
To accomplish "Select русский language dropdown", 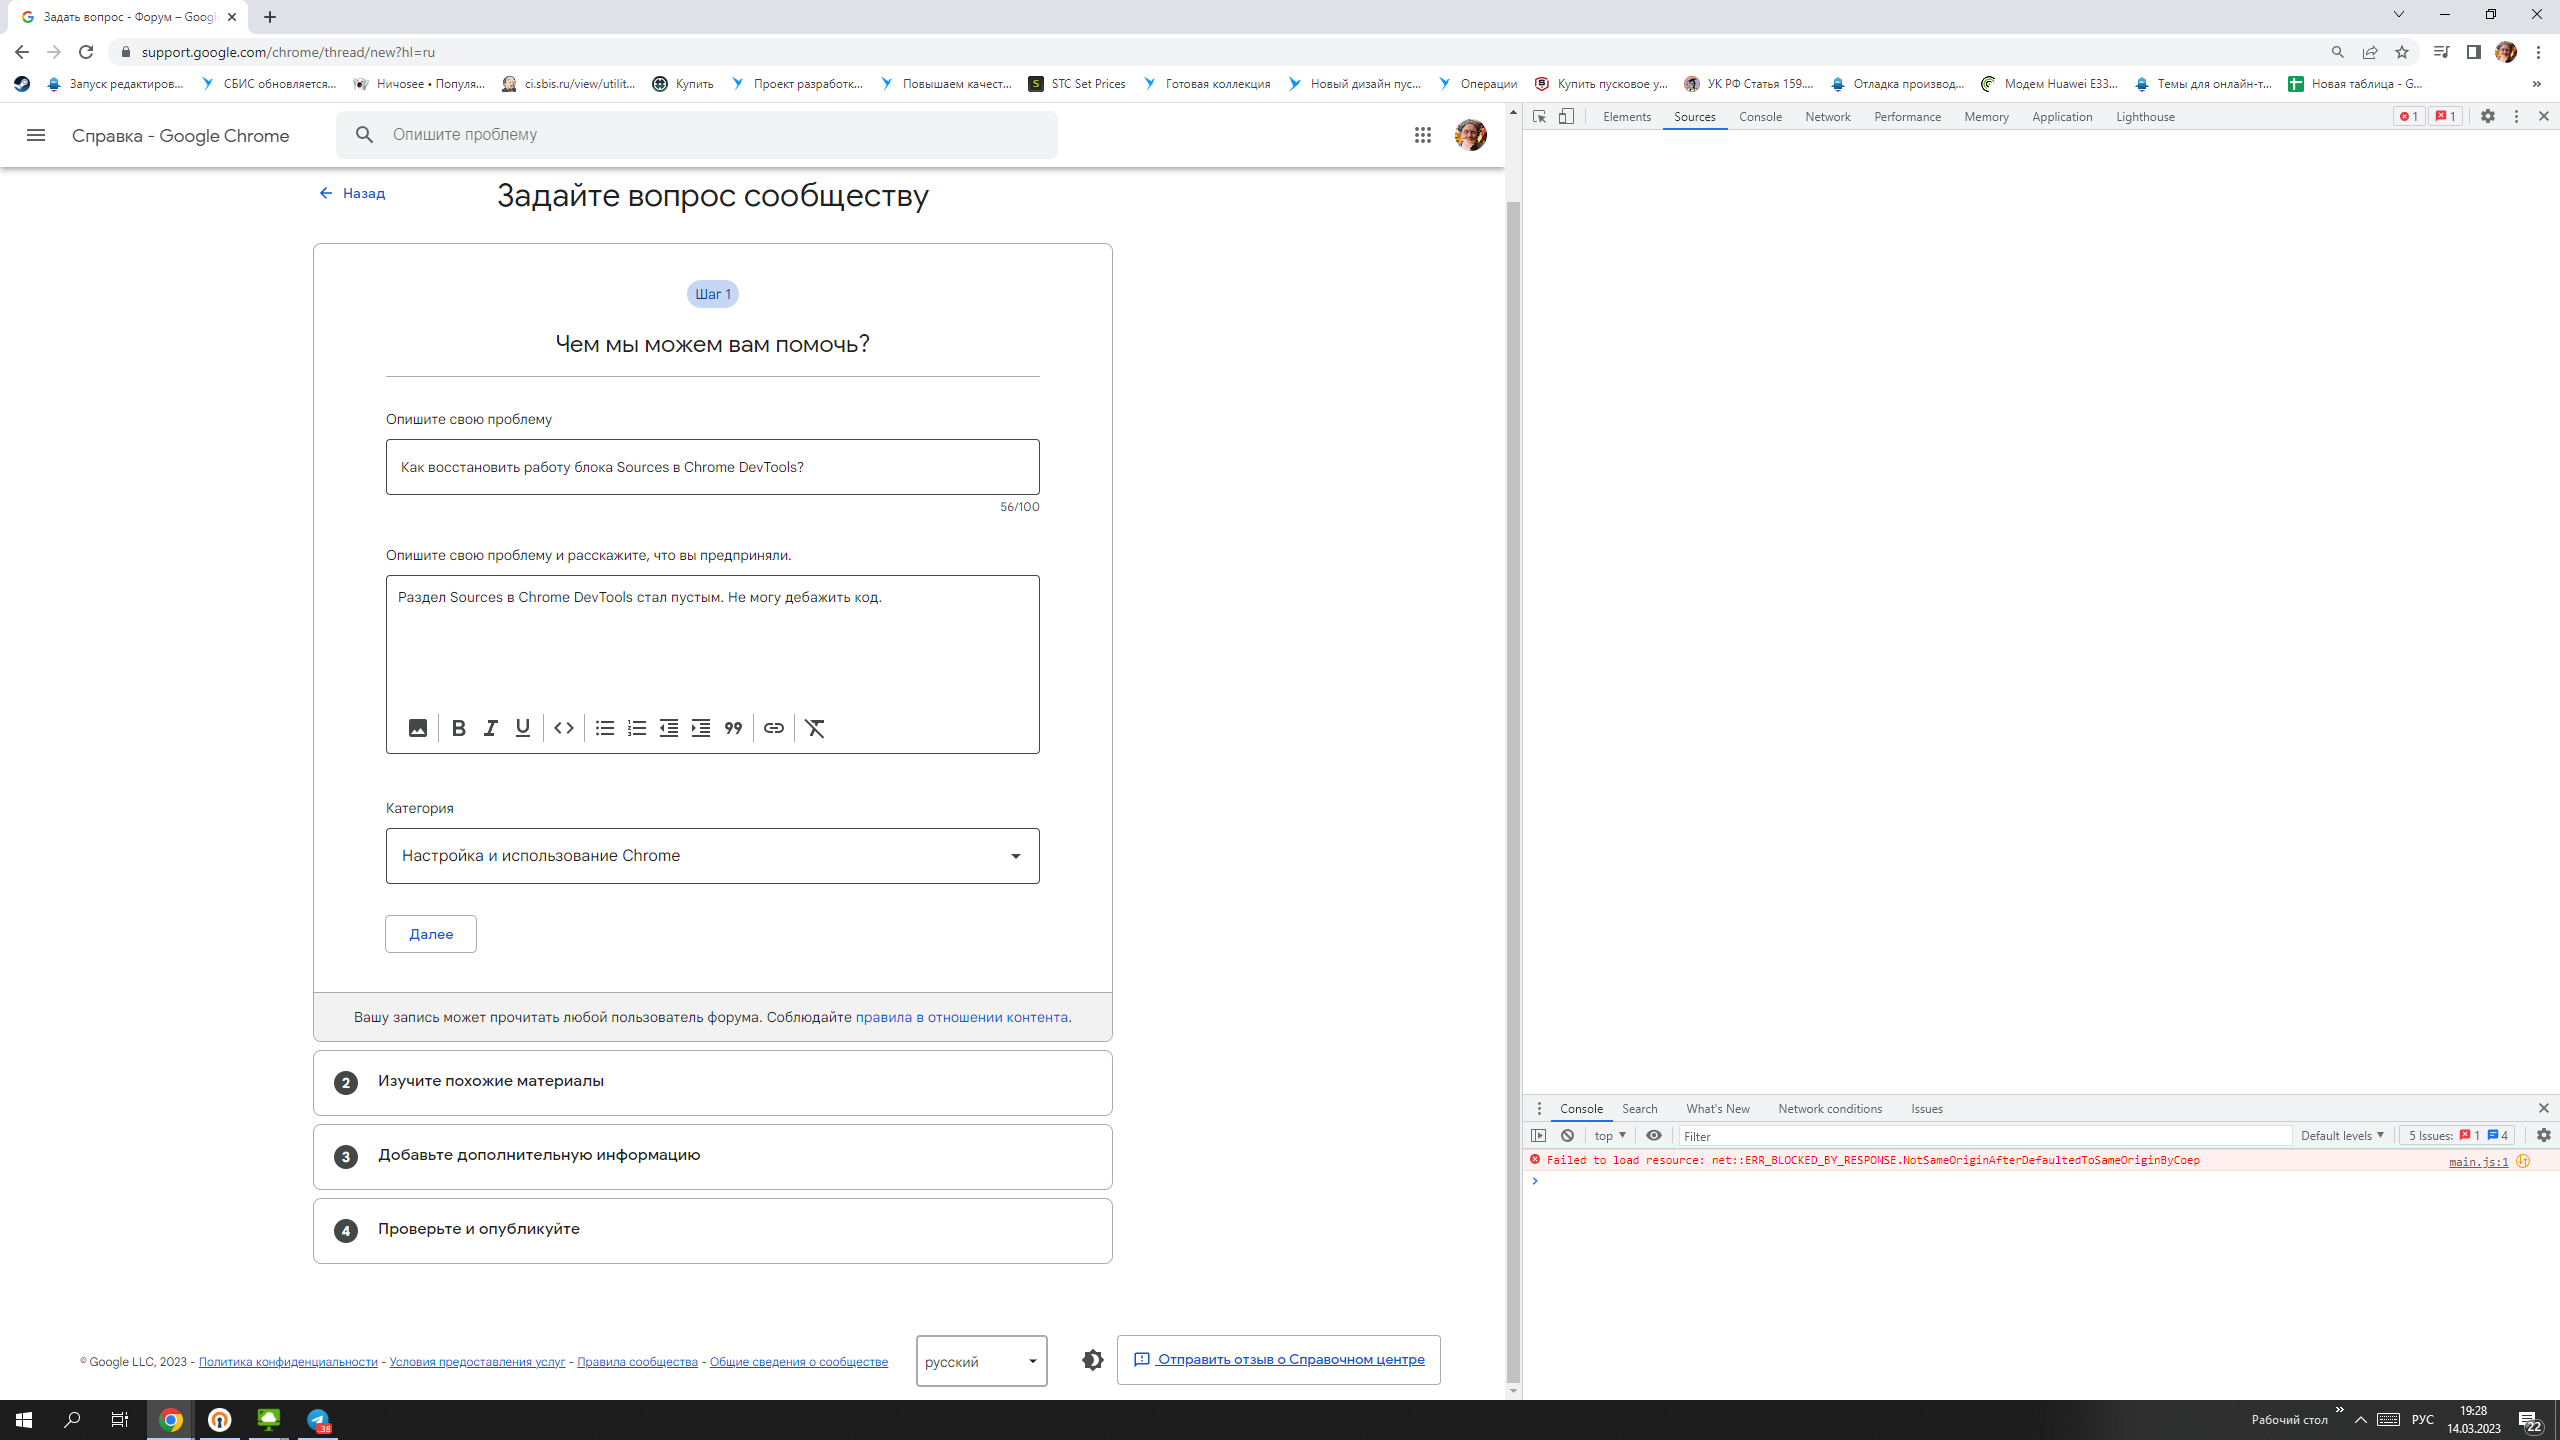I will point(979,1361).
